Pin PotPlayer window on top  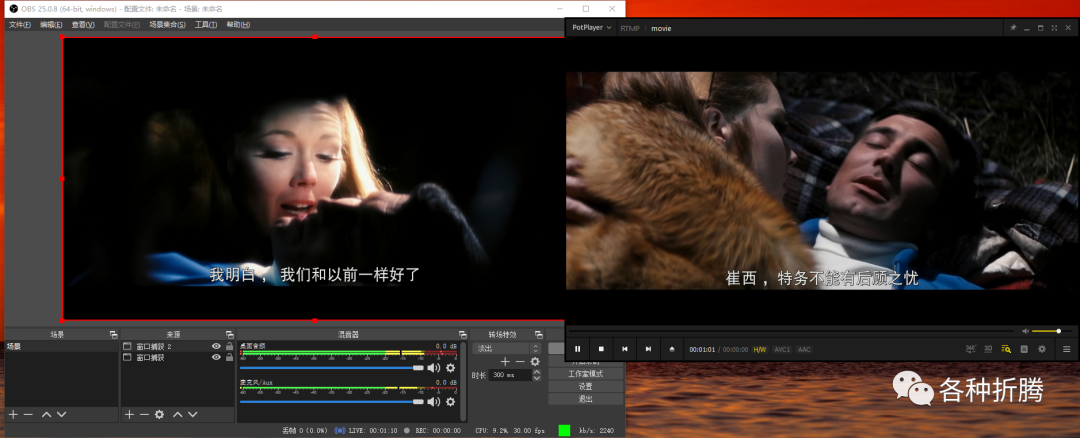tap(1013, 28)
